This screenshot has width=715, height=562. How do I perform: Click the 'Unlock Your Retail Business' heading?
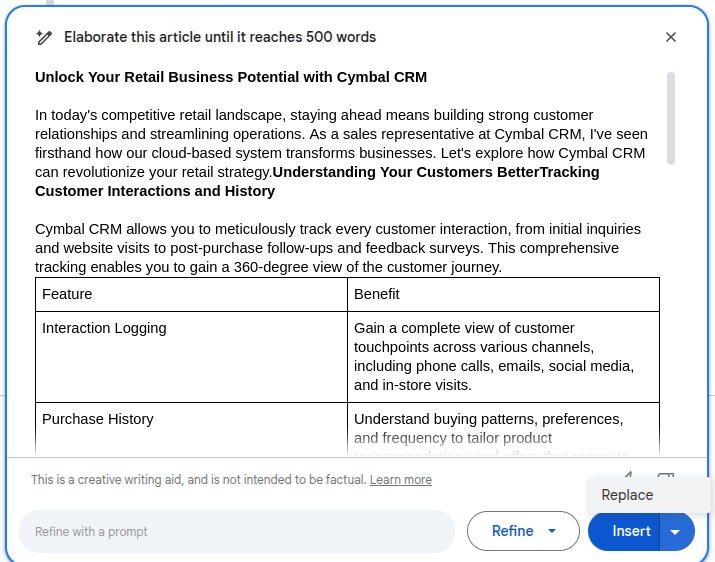tap(231, 77)
